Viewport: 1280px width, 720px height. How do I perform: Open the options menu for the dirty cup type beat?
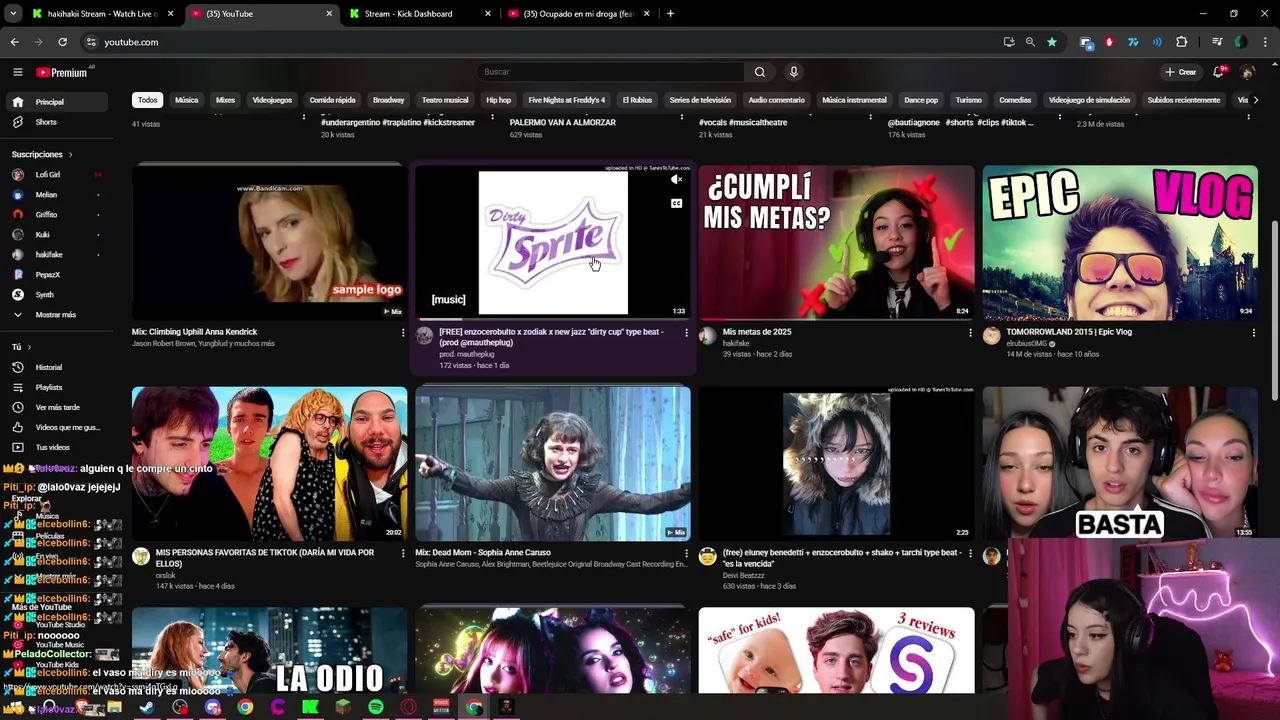[686, 333]
